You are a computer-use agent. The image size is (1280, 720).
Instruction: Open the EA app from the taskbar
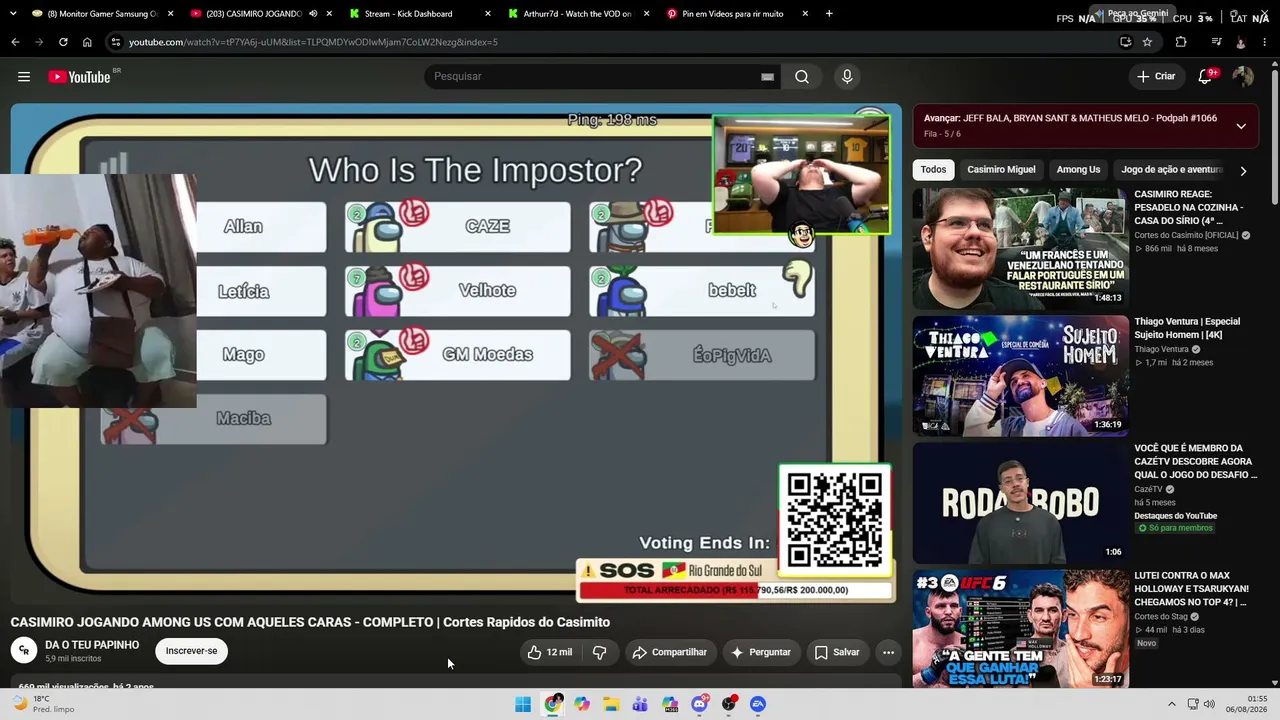[758, 704]
